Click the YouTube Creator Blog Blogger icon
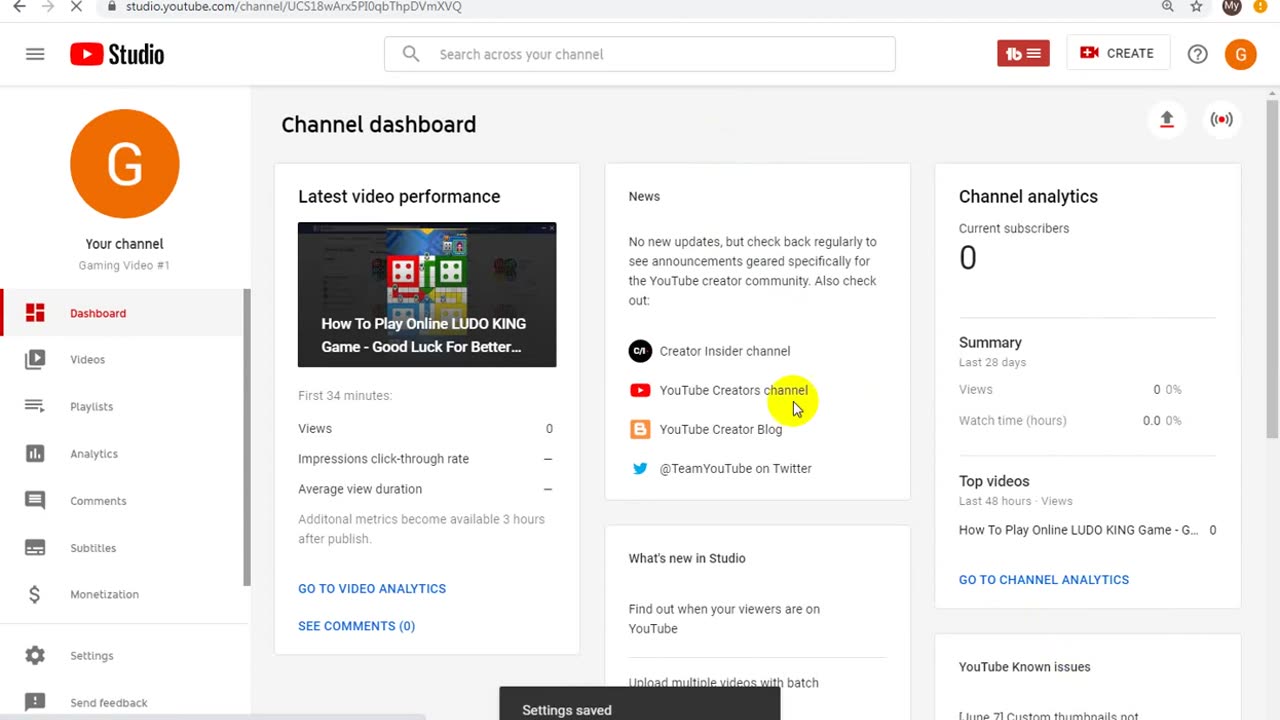This screenshot has height=720, width=1280. [640, 429]
